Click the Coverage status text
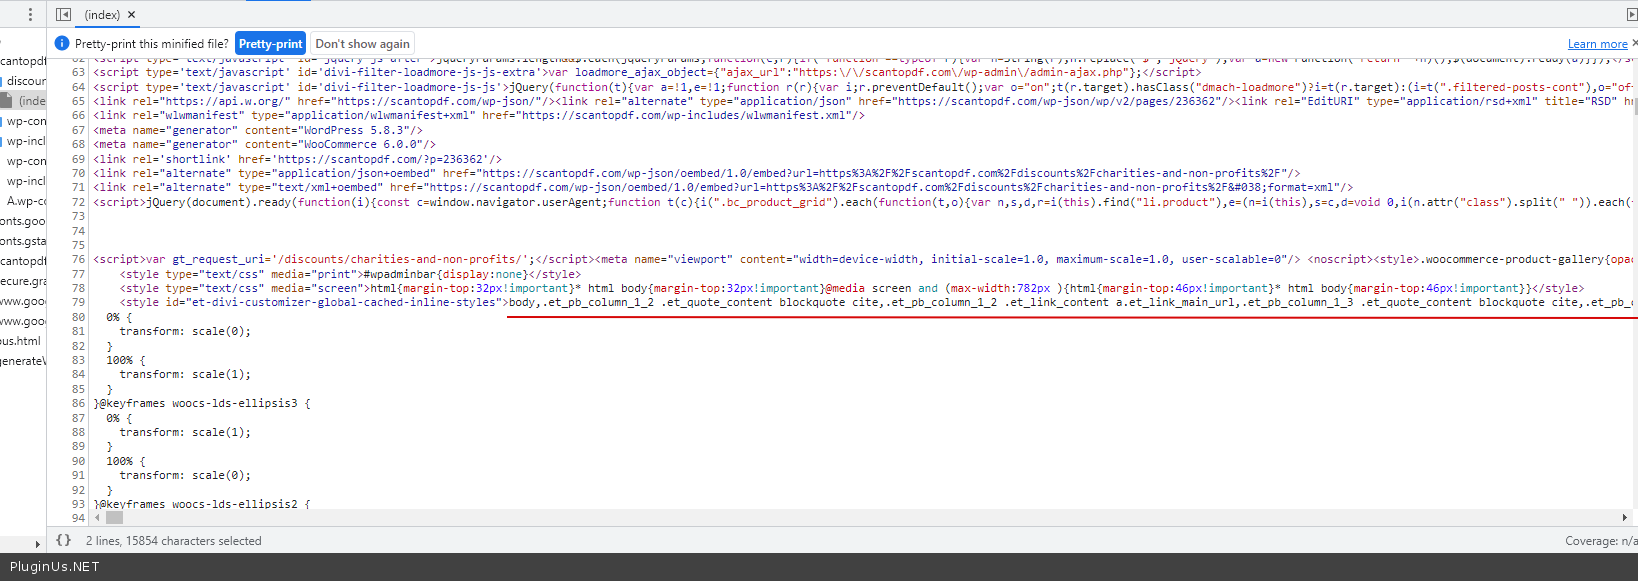 tap(1600, 541)
